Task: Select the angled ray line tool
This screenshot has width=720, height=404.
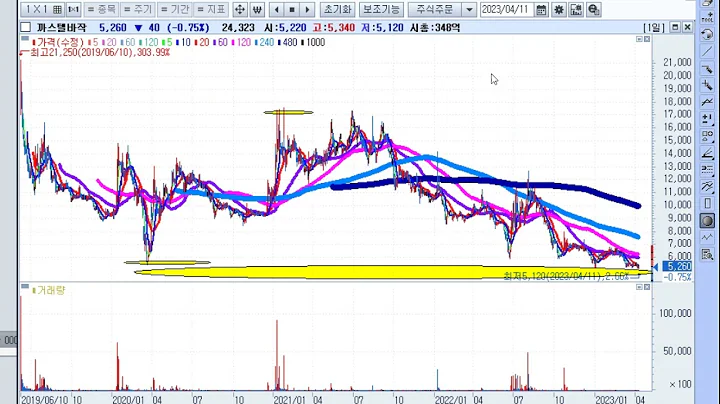Action: (x=707, y=68)
